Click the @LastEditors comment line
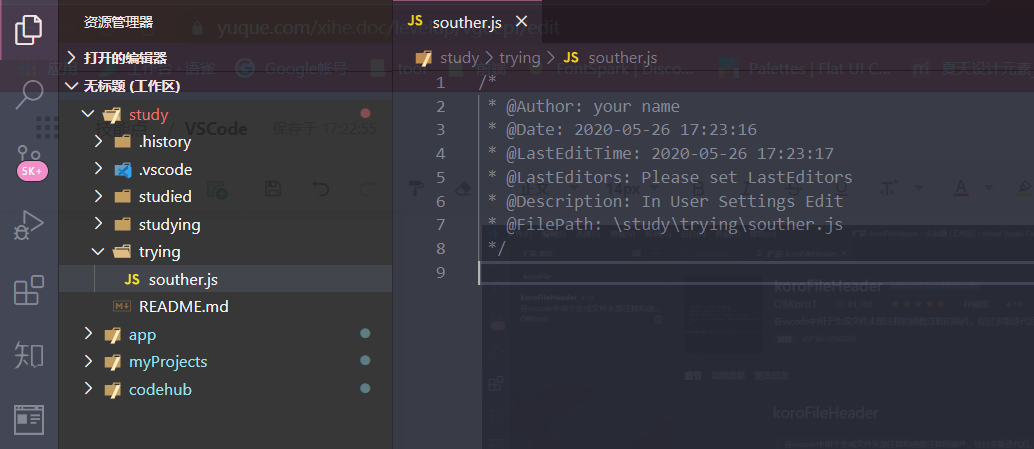 tap(670, 177)
